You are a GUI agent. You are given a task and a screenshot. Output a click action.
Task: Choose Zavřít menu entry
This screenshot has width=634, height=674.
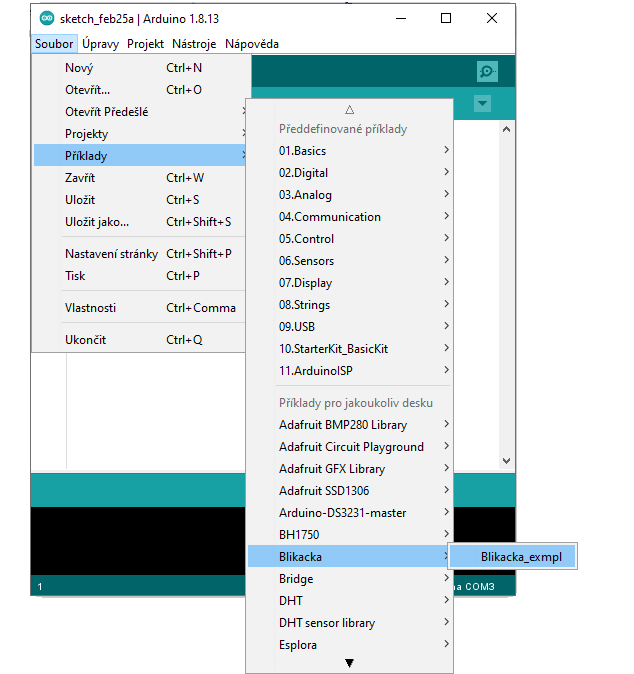139,178
